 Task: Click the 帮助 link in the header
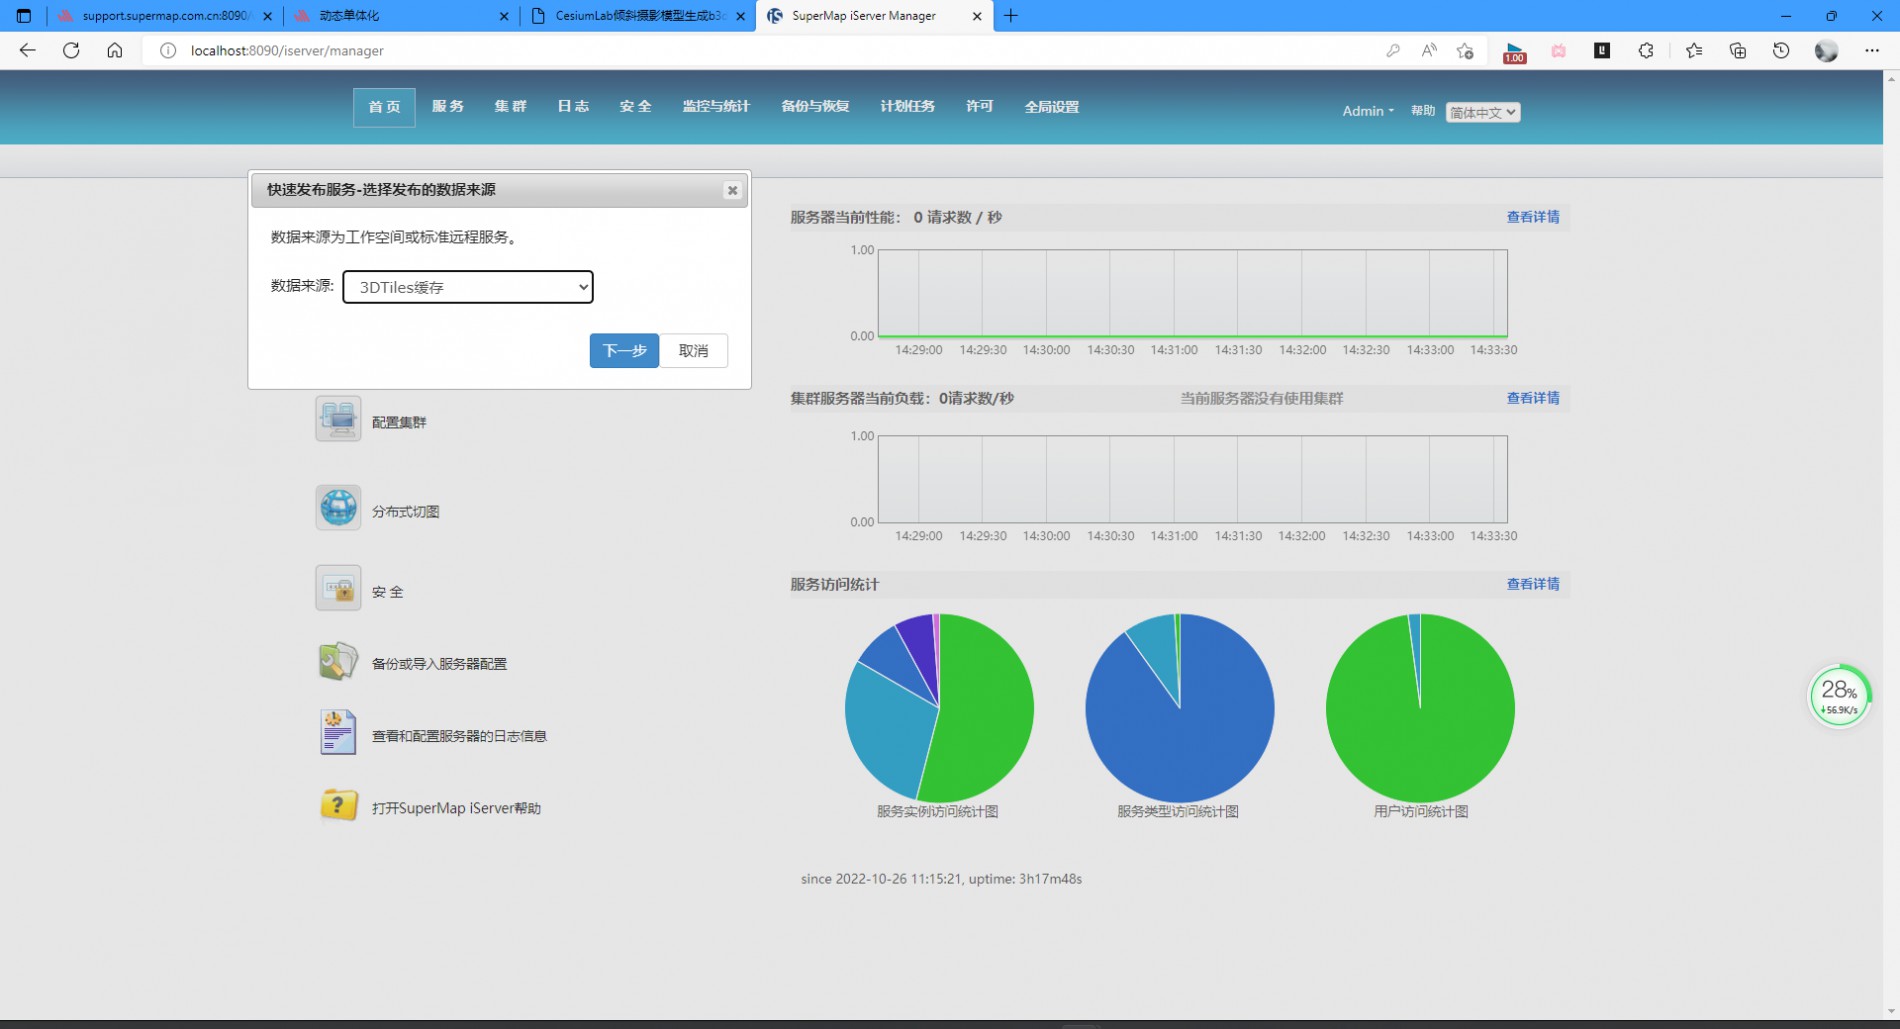coord(1423,111)
